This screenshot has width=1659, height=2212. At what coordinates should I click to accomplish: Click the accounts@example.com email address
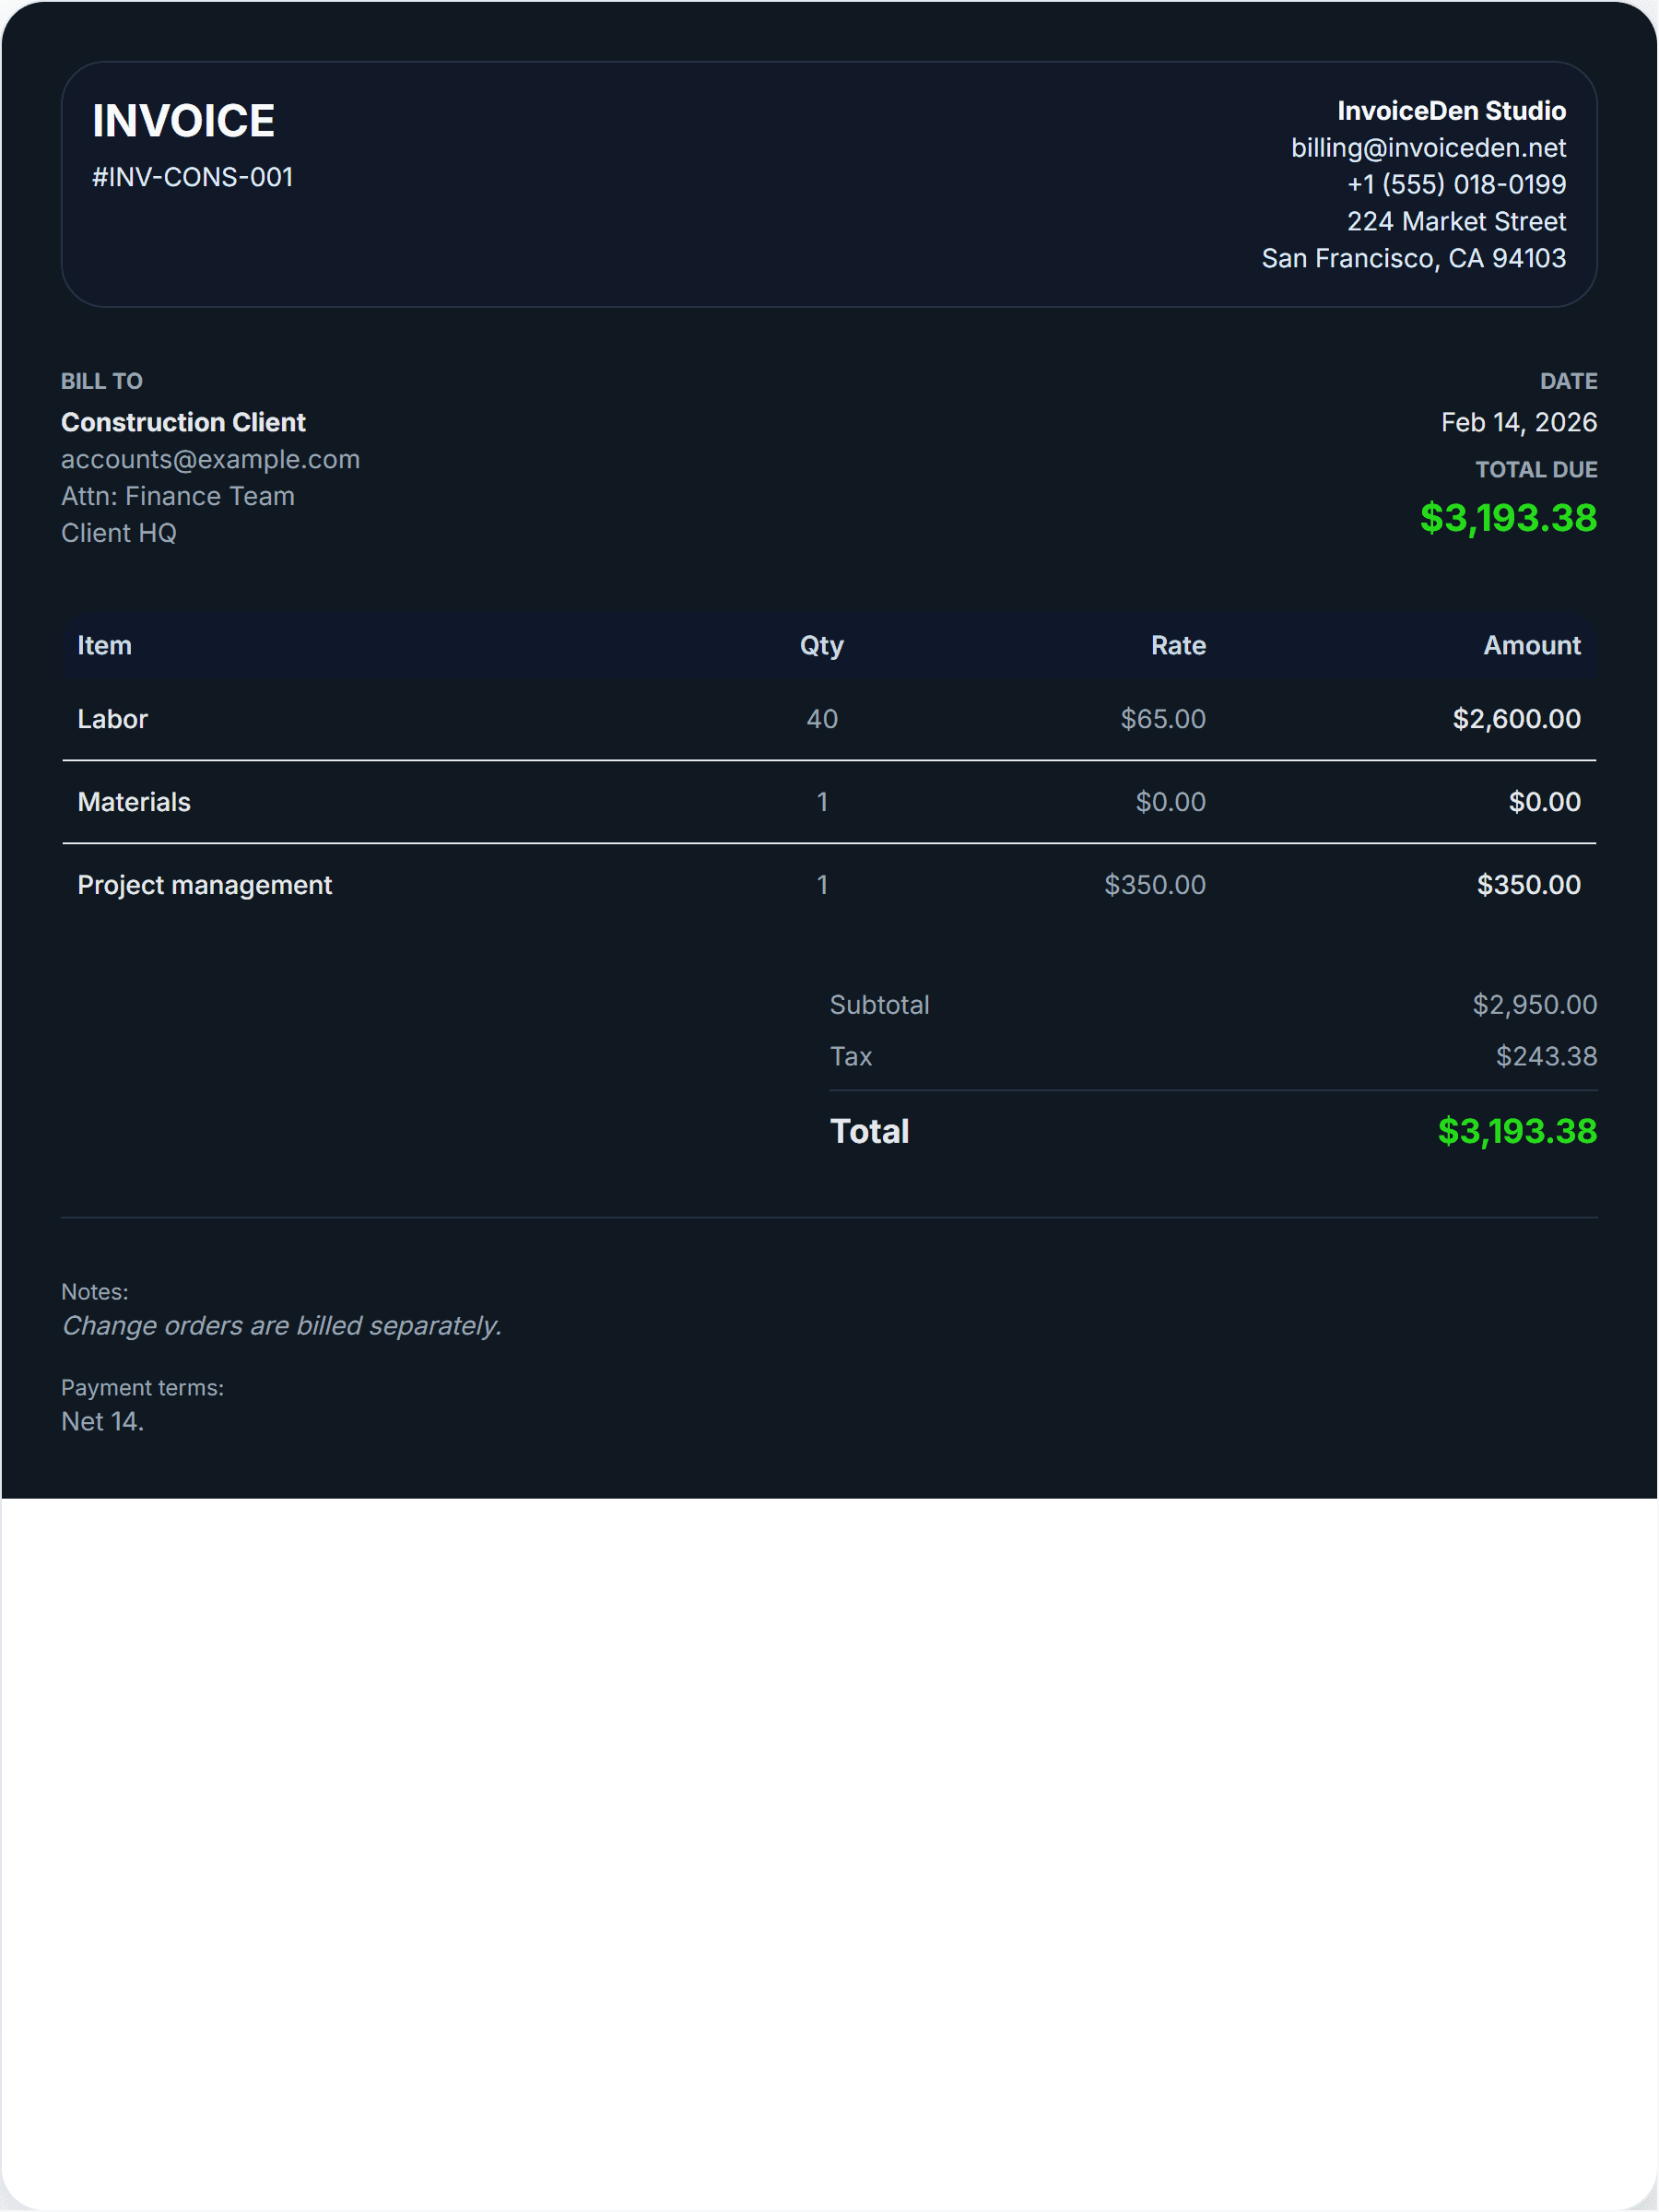tap(210, 459)
